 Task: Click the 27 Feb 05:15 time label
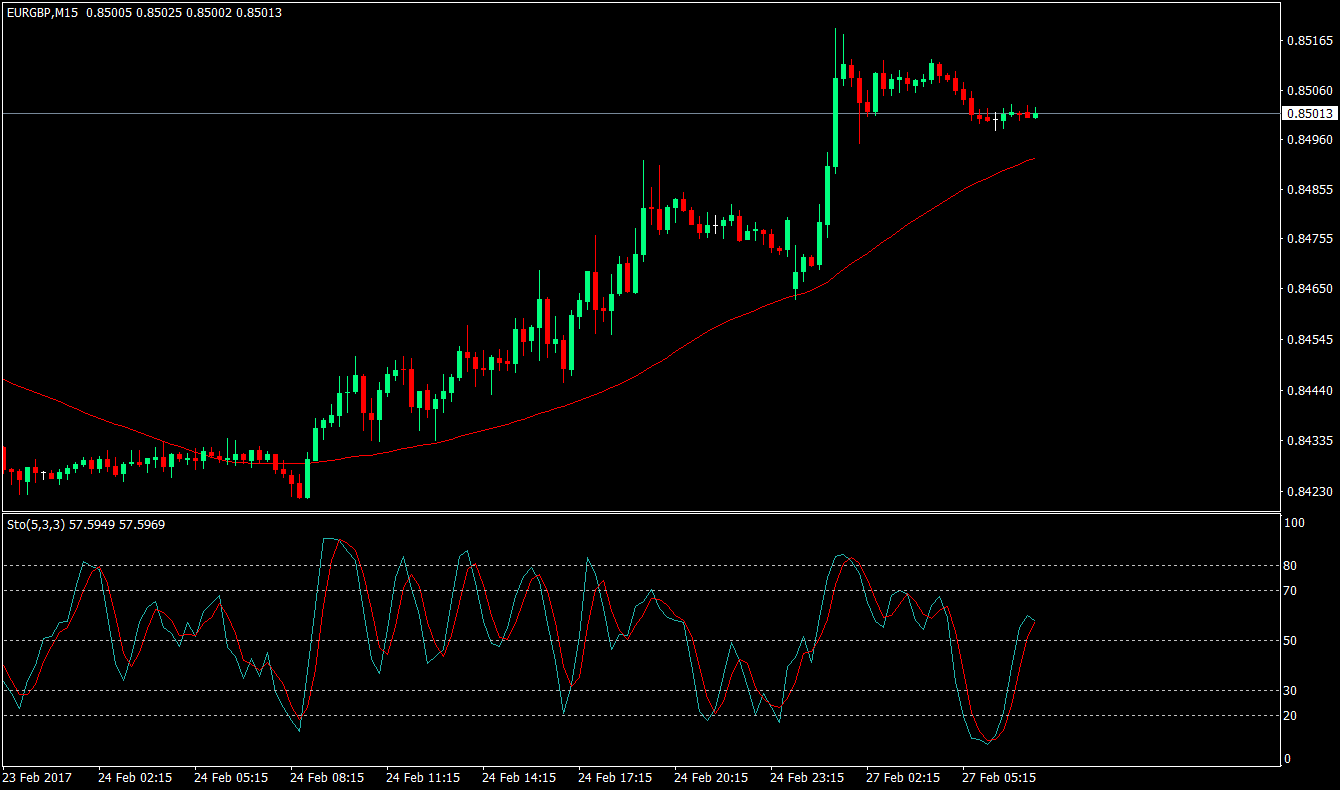click(x=997, y=777)
